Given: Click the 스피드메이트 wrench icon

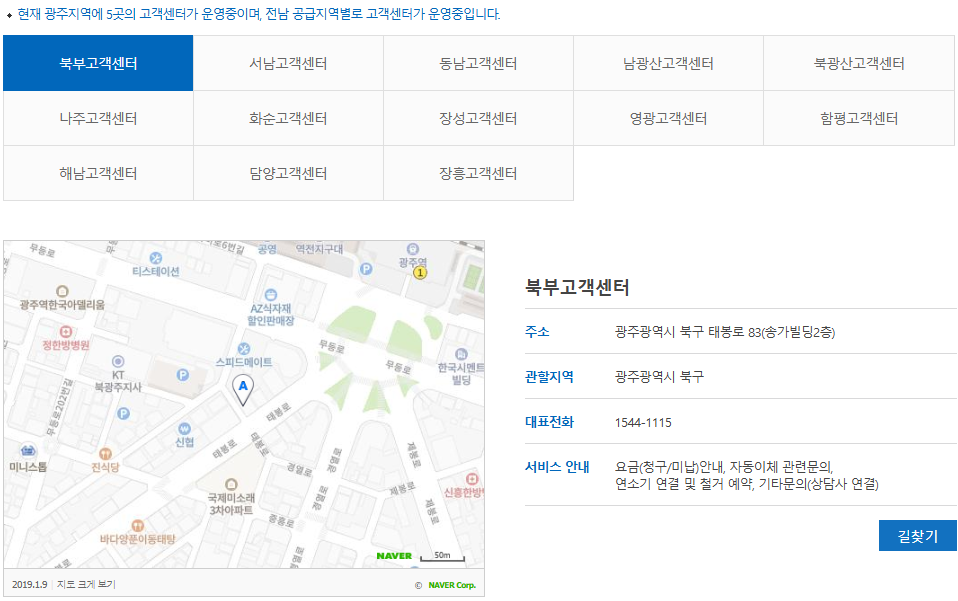Looking at the screenshot, I should [x=244, y=348].
